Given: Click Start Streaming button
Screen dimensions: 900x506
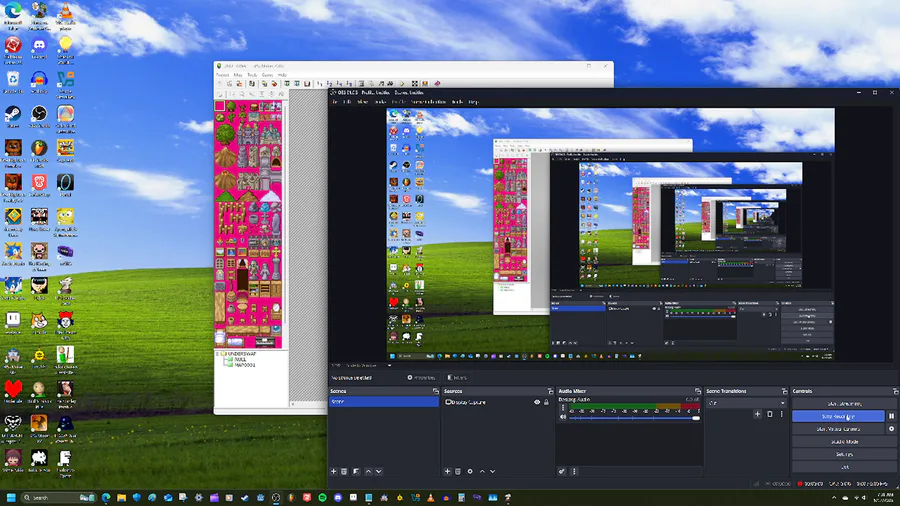Looking at the screenshot, I should point(844,403).
